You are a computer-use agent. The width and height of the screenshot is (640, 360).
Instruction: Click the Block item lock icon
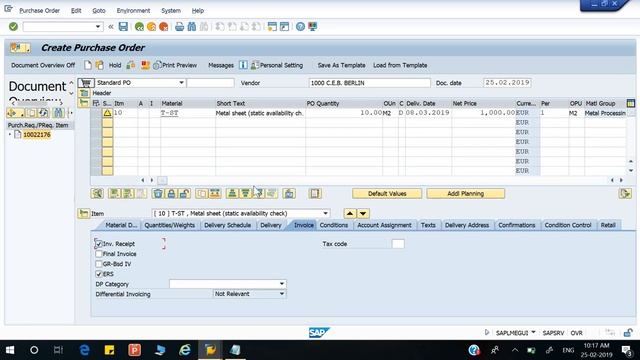[171, 193]
